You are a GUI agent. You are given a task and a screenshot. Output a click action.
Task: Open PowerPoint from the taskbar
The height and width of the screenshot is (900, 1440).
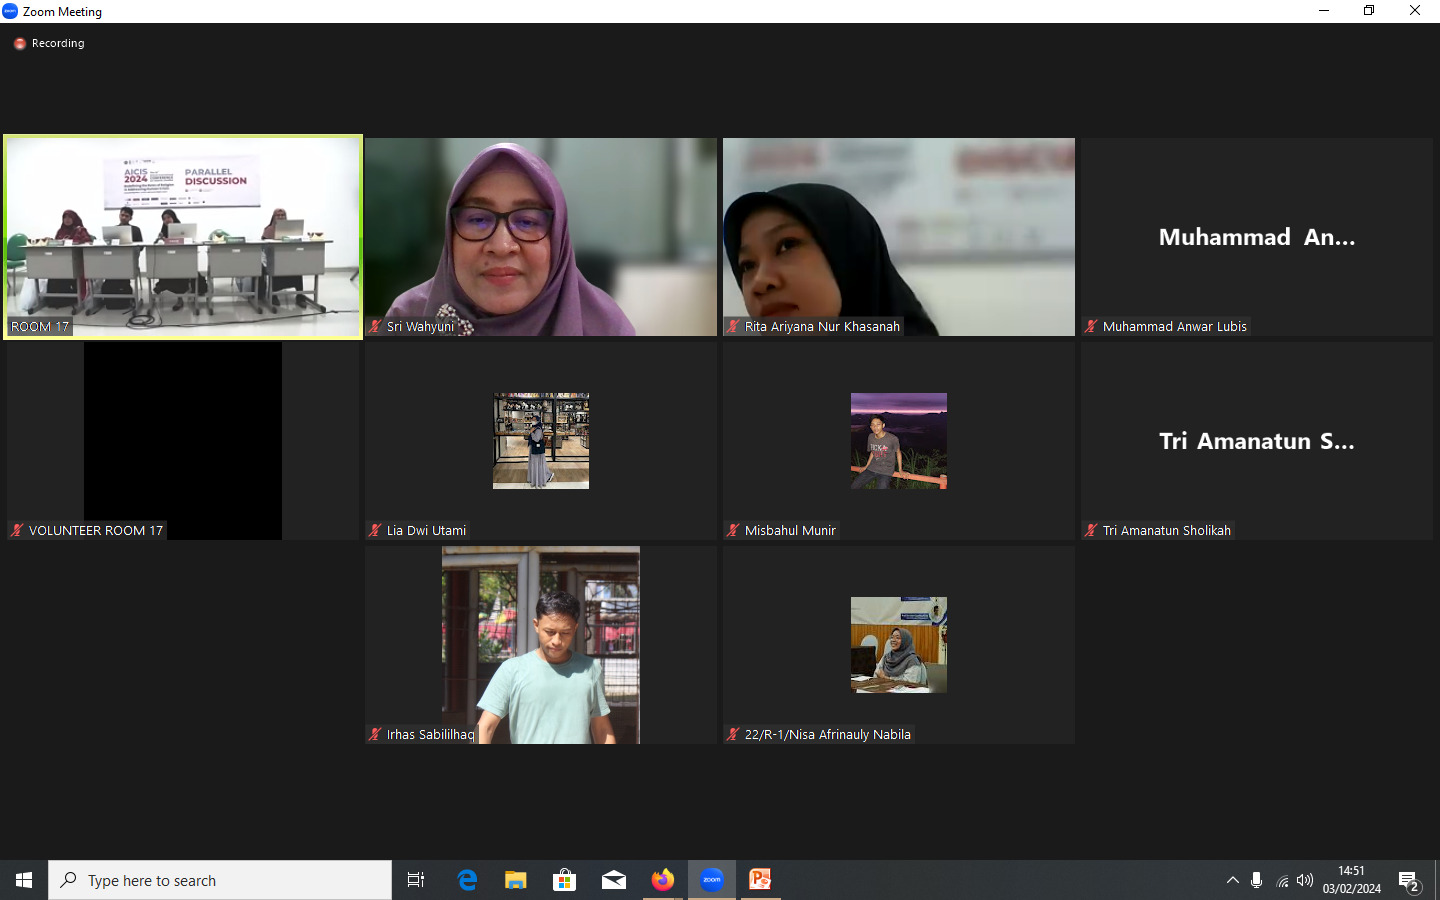(761, 880)
